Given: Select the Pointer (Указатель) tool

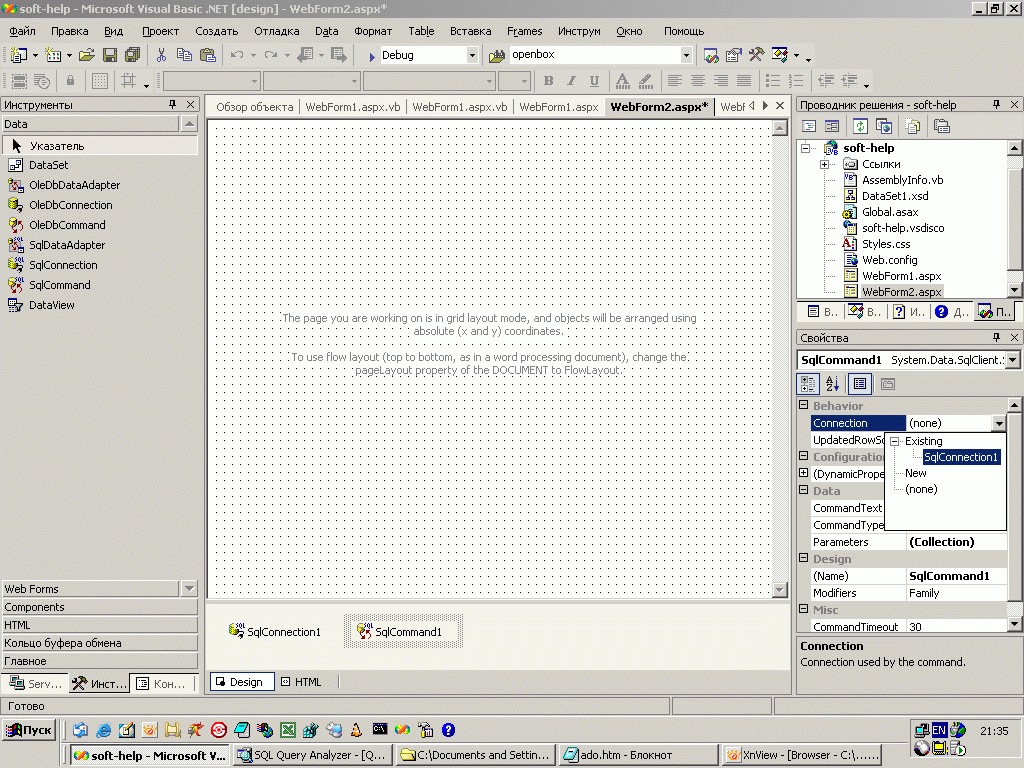Looking at the screenshot, I should coord(100,146).
